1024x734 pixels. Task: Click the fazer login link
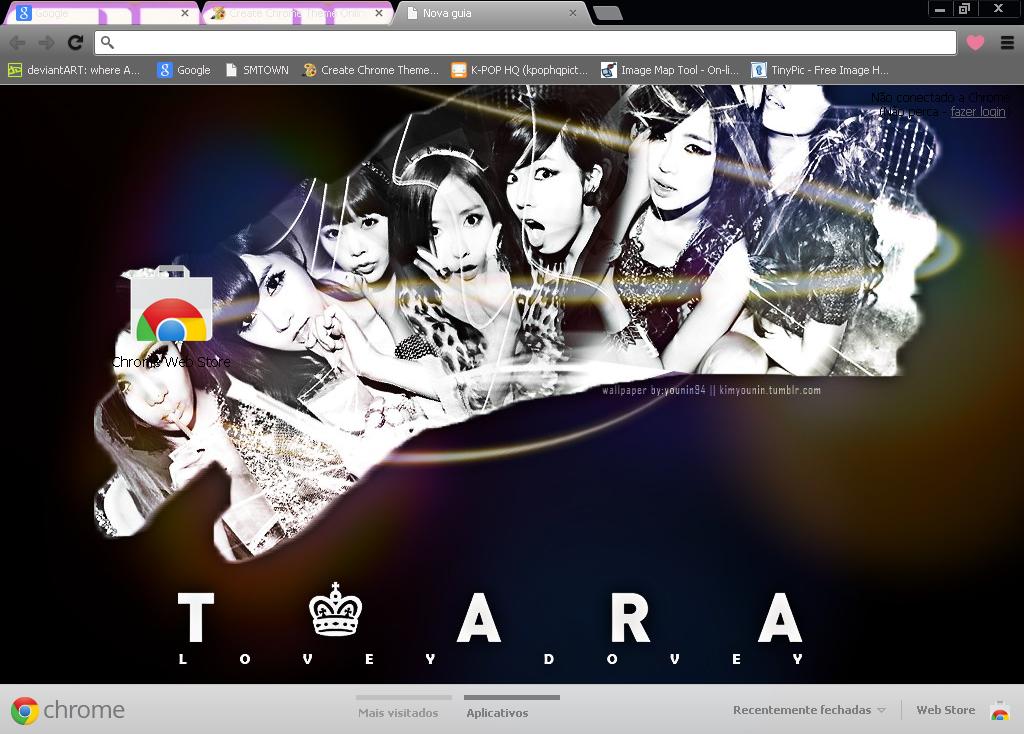[978, 112]
